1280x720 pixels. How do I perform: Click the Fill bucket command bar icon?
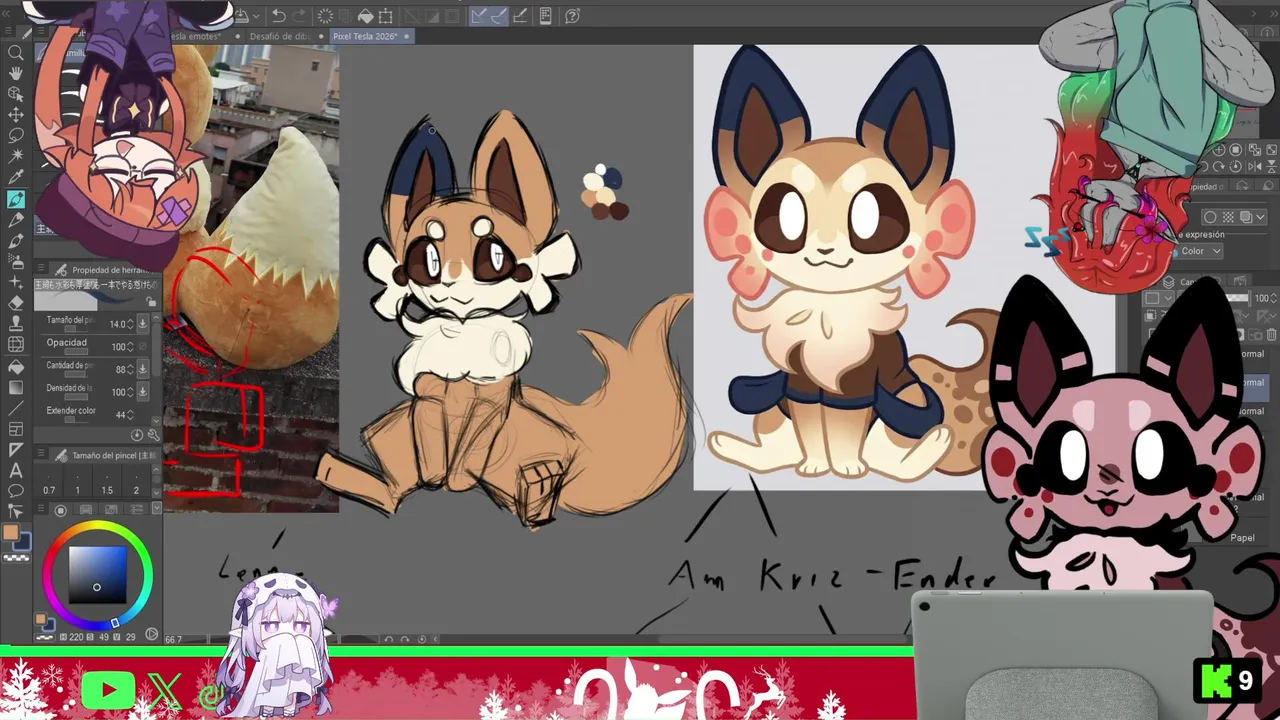pos(365,16)
